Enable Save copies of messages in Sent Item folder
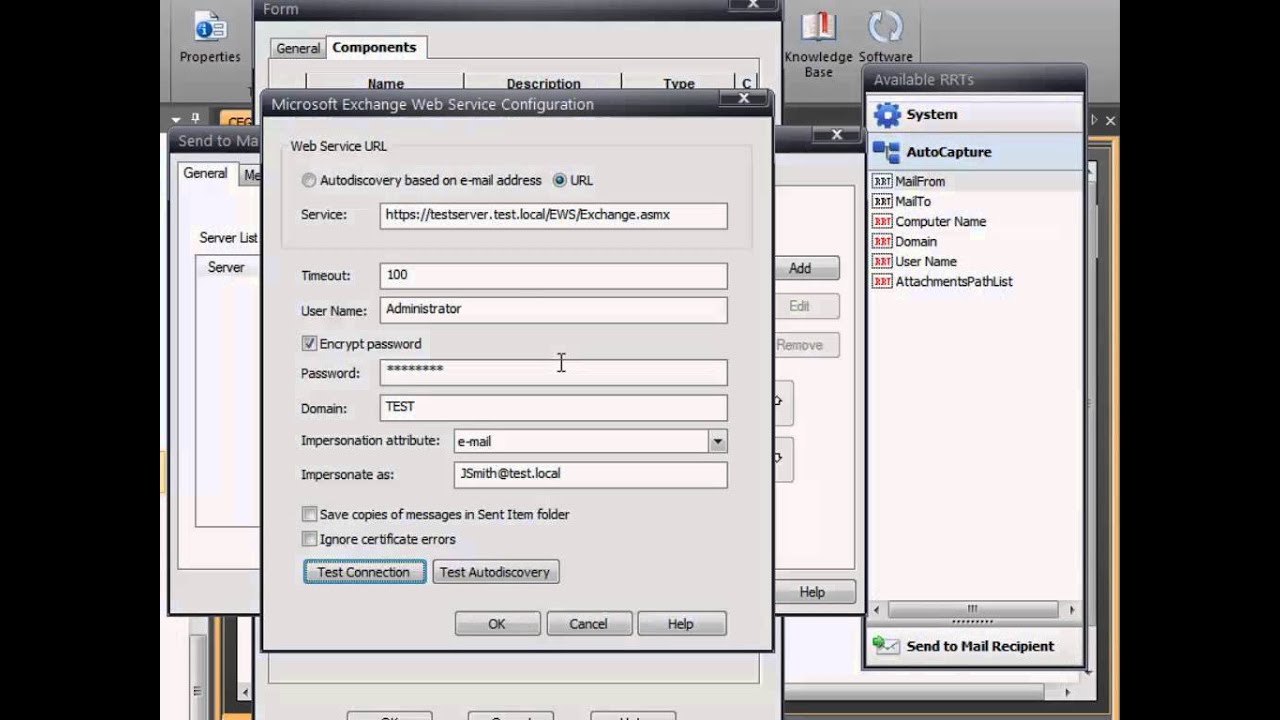The image size is (1280, 720). (310, 514)
